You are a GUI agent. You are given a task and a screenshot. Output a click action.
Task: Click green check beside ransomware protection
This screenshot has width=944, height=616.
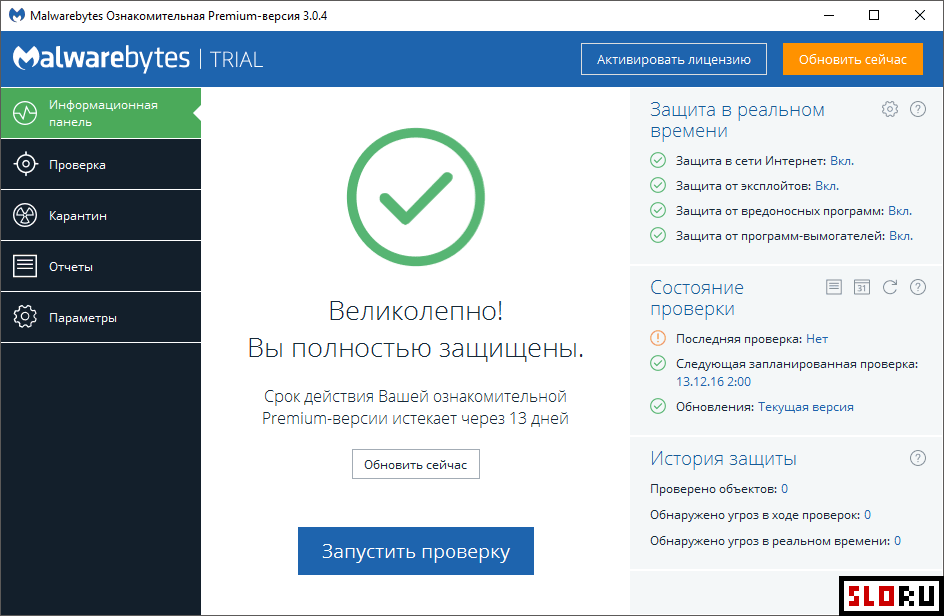click(658, 235)
